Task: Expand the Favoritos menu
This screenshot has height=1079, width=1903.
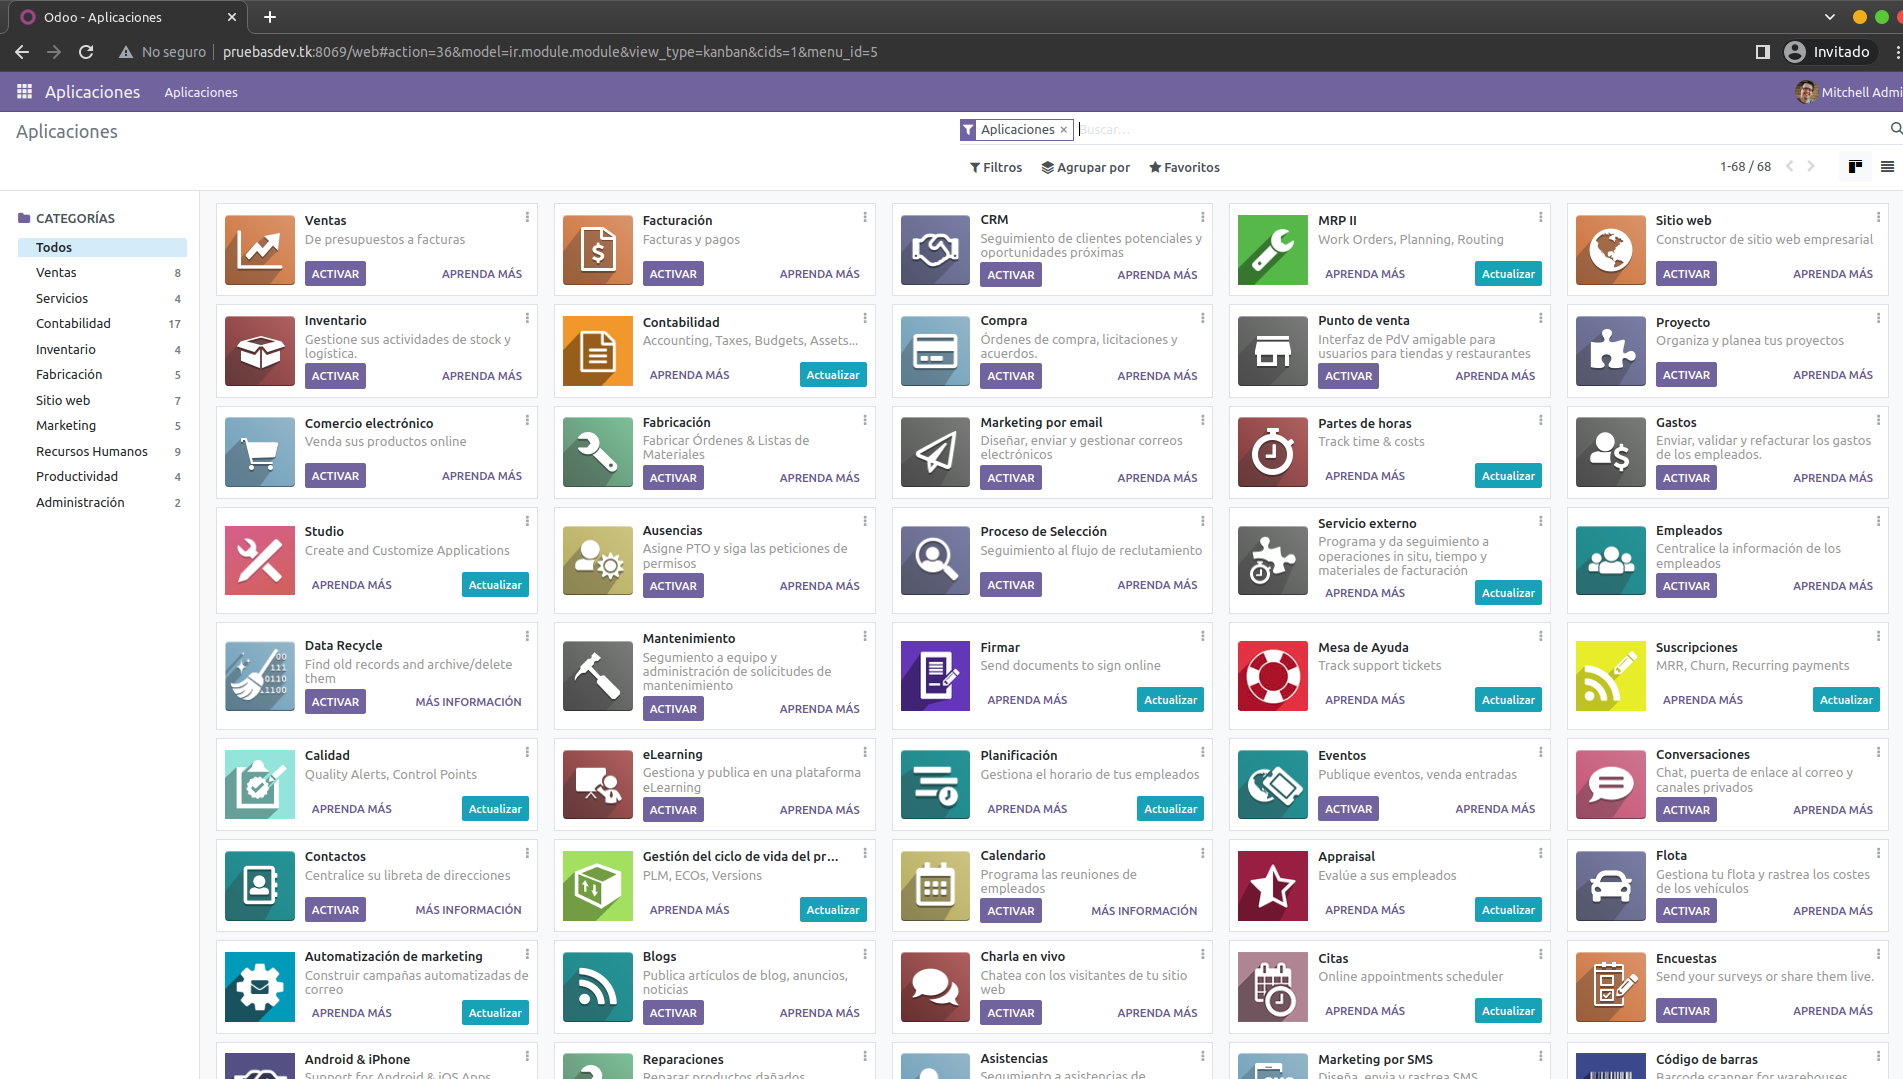Action: (1184, 167)
